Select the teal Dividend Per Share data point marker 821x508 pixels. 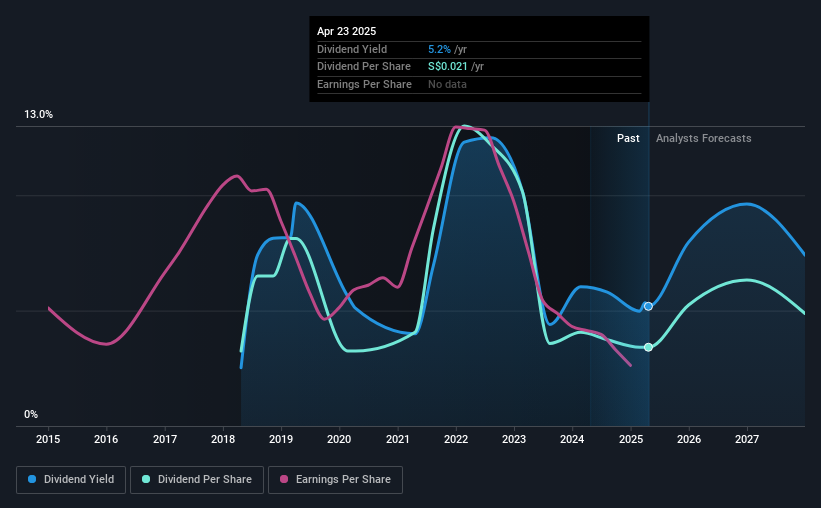[648, 347]
